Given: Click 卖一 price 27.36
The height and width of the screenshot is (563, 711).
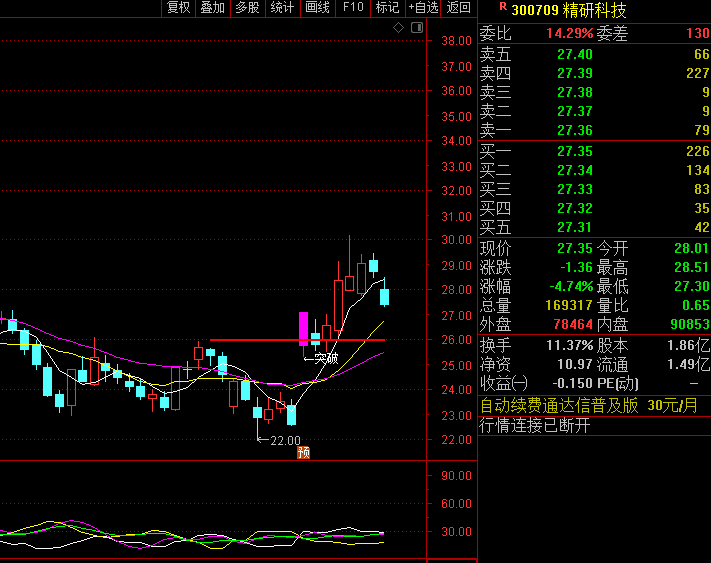Looking at the screenshot, I should [x=575, y=131].
